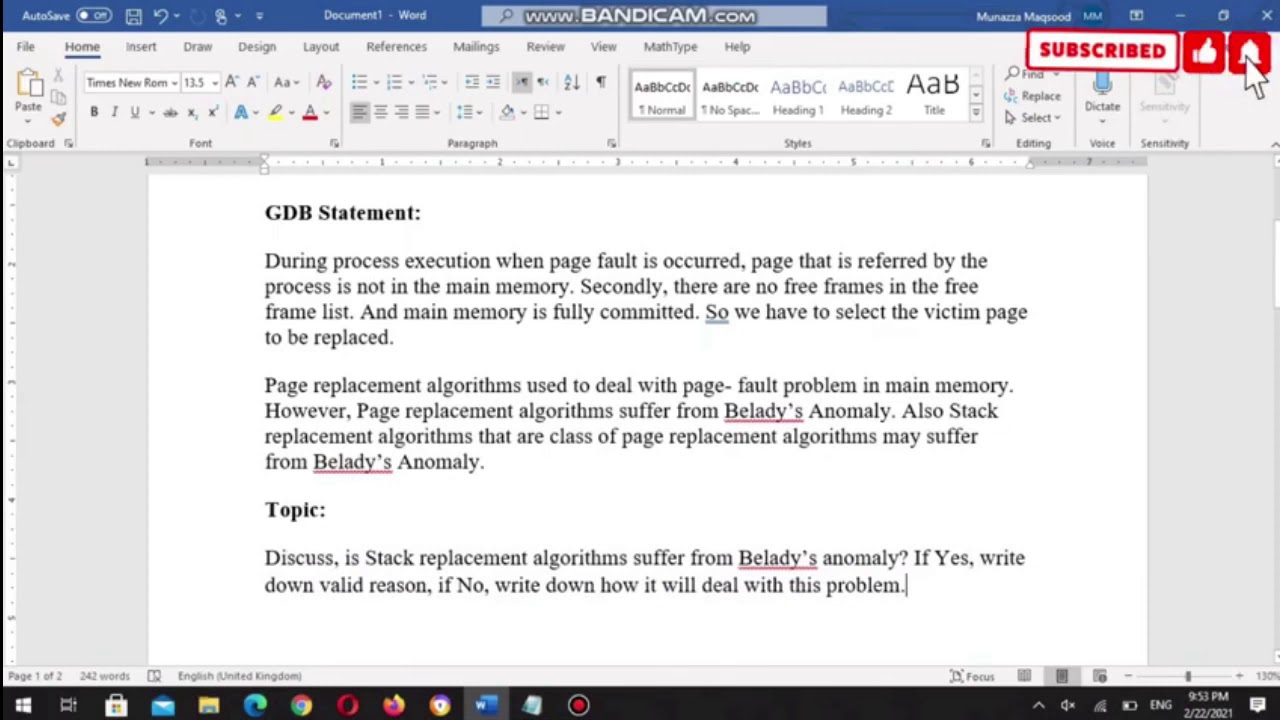Increase paragraph indent

pyautogui.click(x=493, y=82)
